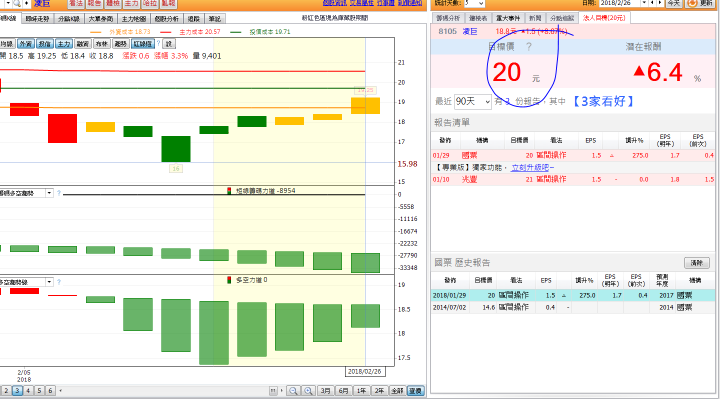The image size is (720, 399).
Task: Switch to the 籌碼分析 tab
Action: (448, 18)
